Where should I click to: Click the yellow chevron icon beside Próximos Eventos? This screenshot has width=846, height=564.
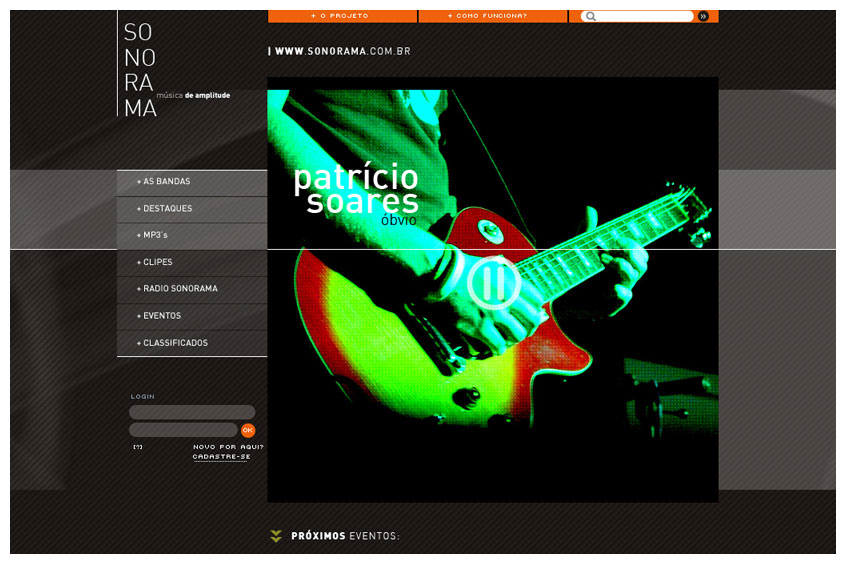coord(276,536)
